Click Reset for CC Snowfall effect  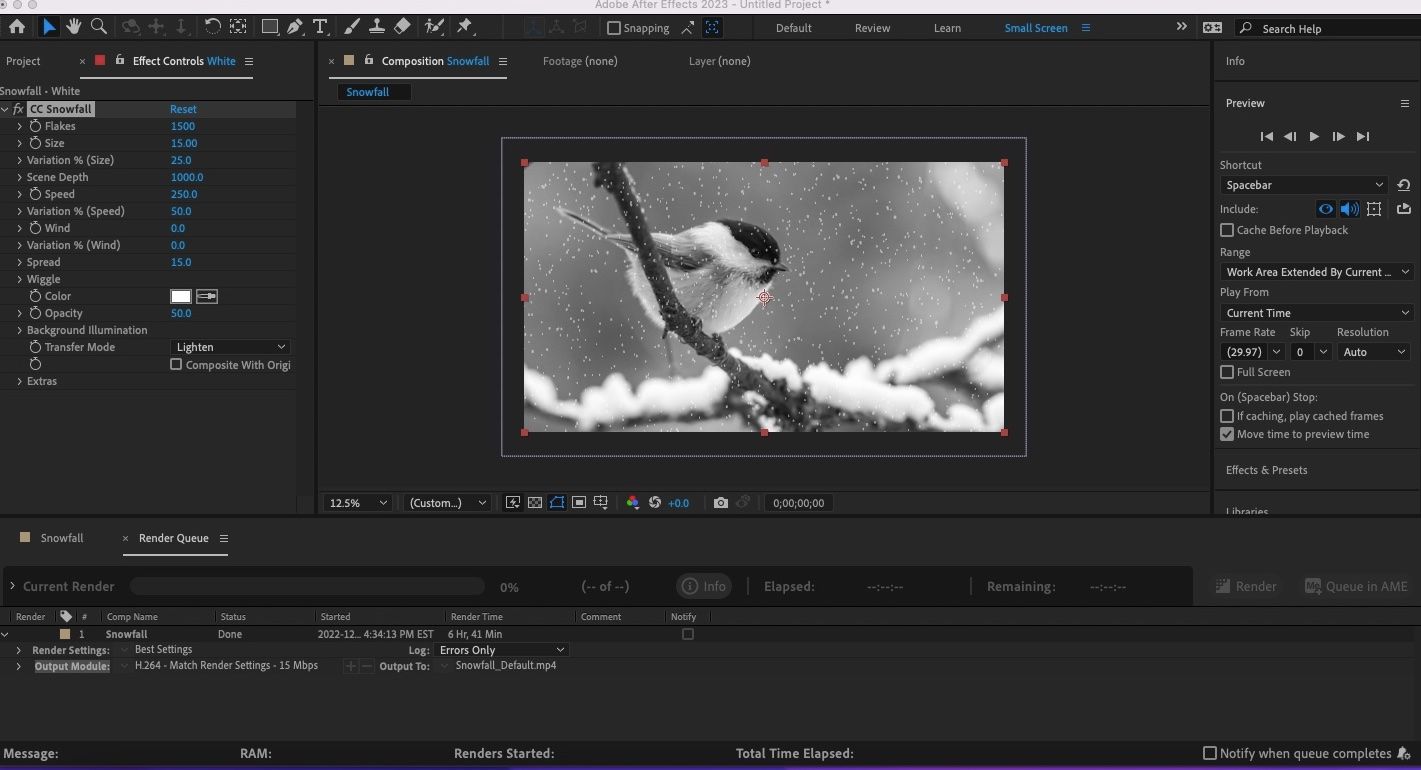[x=183, y=109]
